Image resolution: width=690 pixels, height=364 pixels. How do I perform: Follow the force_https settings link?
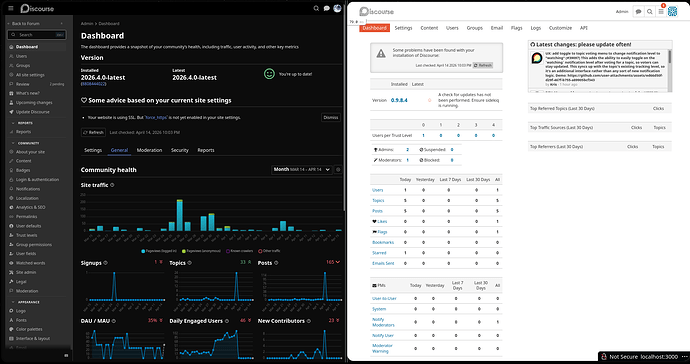pos(155,118)
